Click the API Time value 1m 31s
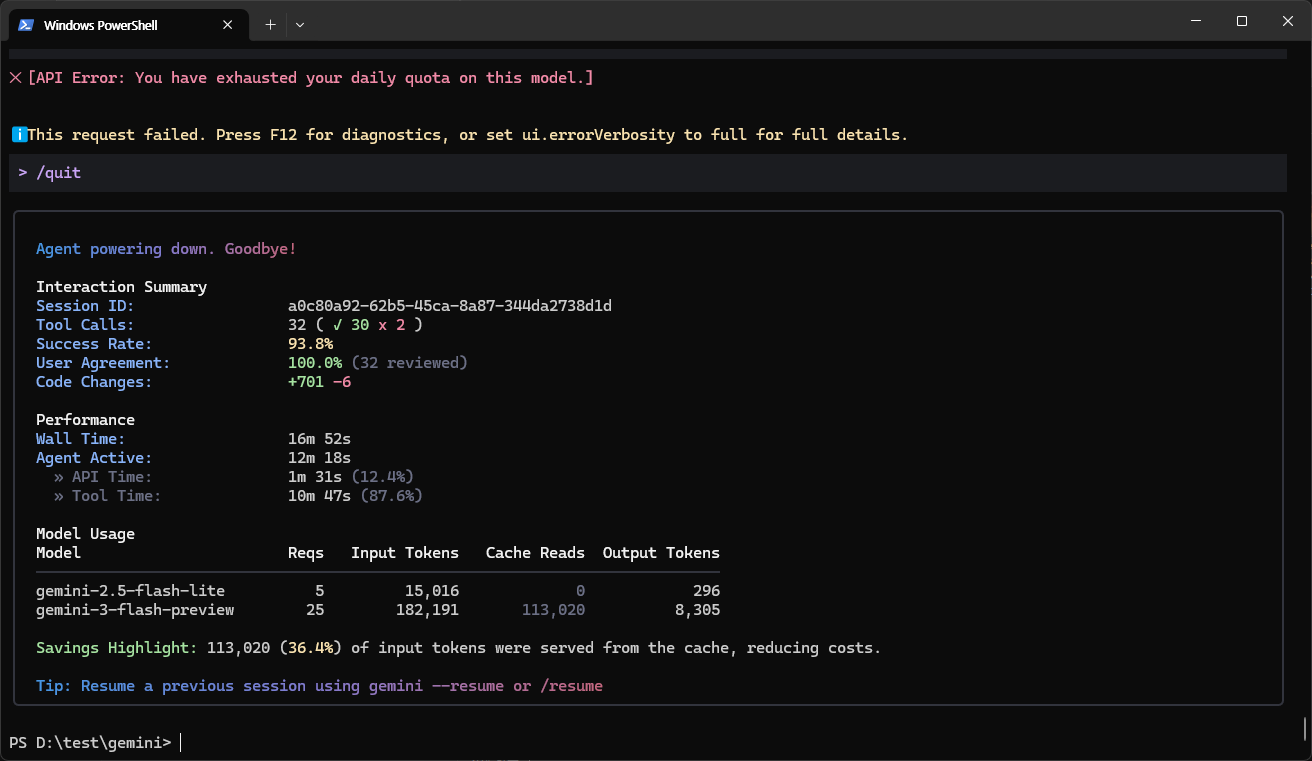The height and width of the screenshot is (761, 1312). [315, 476]
